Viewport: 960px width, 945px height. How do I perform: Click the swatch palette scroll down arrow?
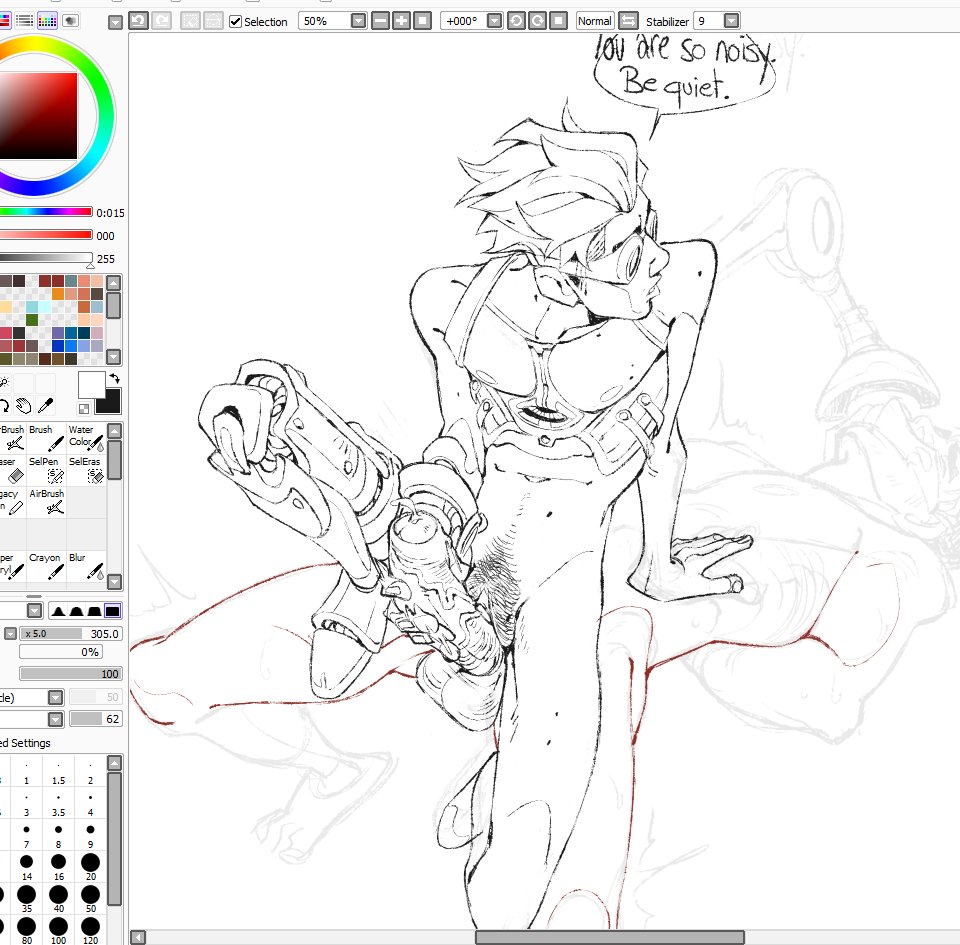[x=113, y=356]
